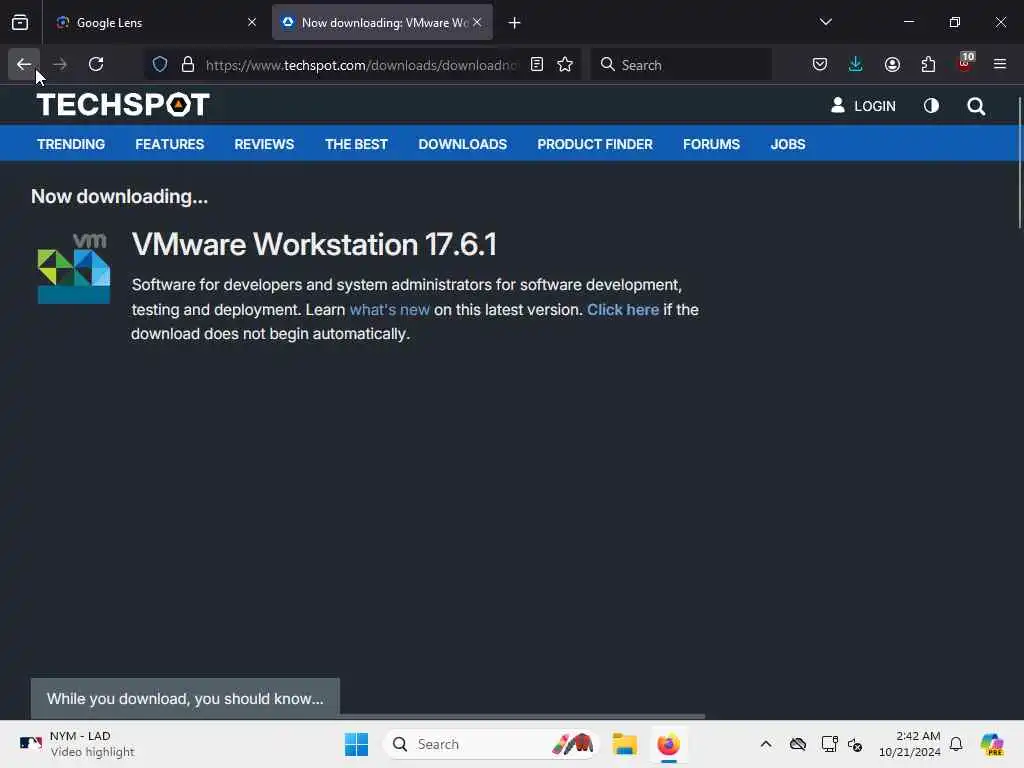
Task: Open the extensions puzzle icon
Action: 928,64
